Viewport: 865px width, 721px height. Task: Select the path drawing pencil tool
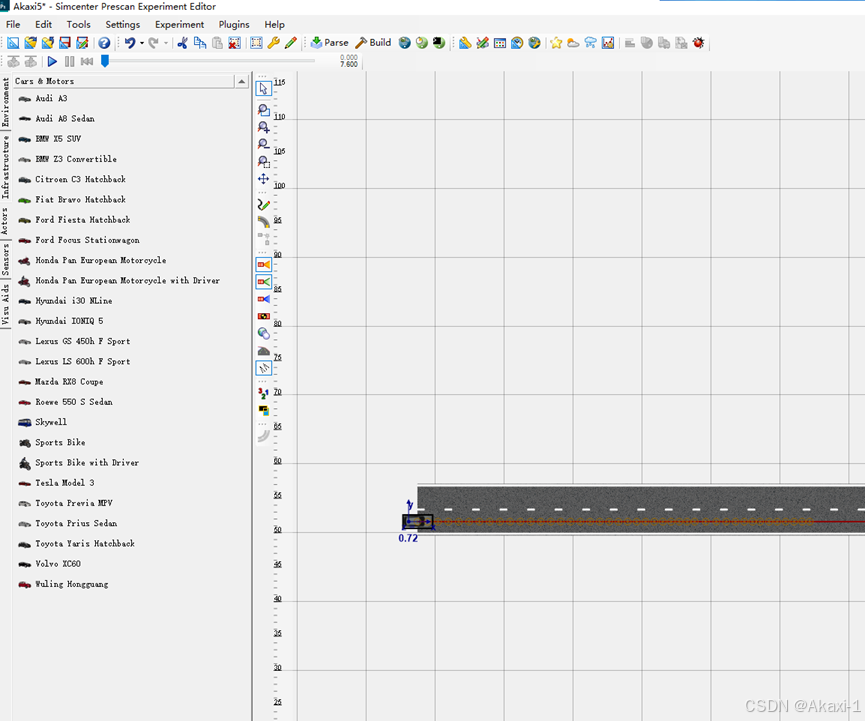click(x=264, y=205)
